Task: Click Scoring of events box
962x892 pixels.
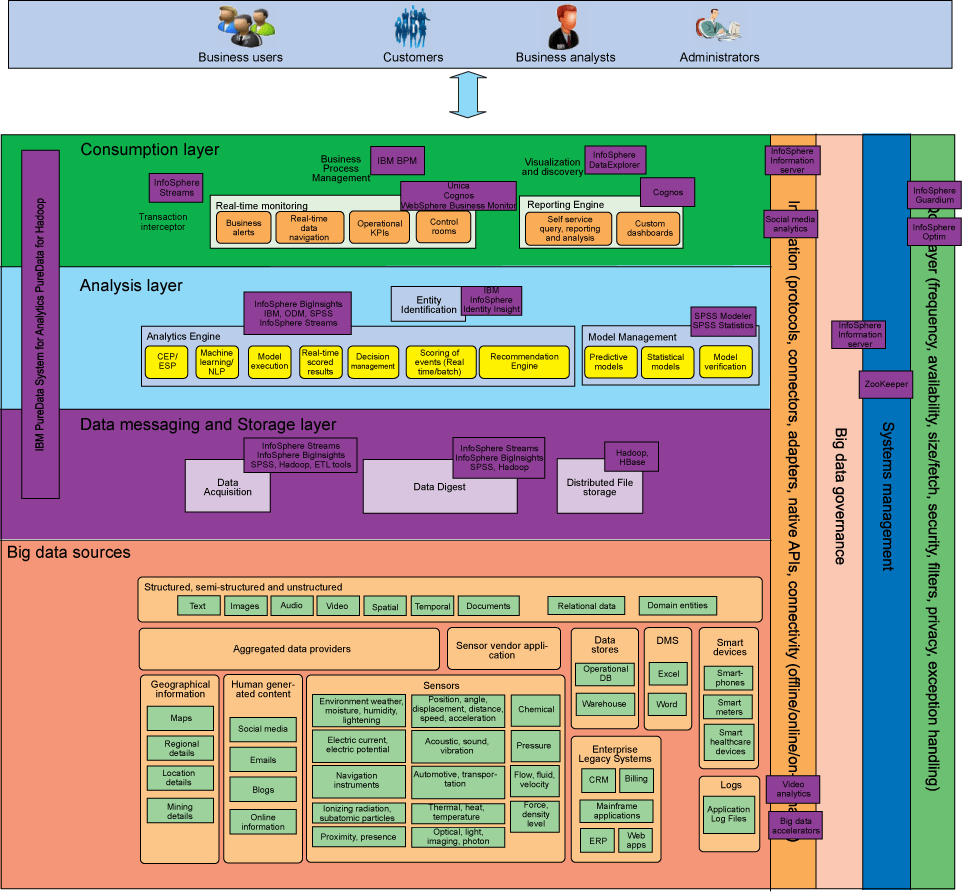Action: pyautogui.click(x=440, y=362)
